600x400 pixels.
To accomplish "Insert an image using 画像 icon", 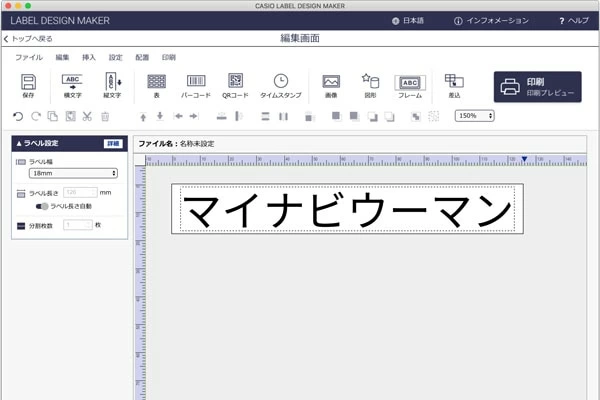I will [x=331, y=85].
